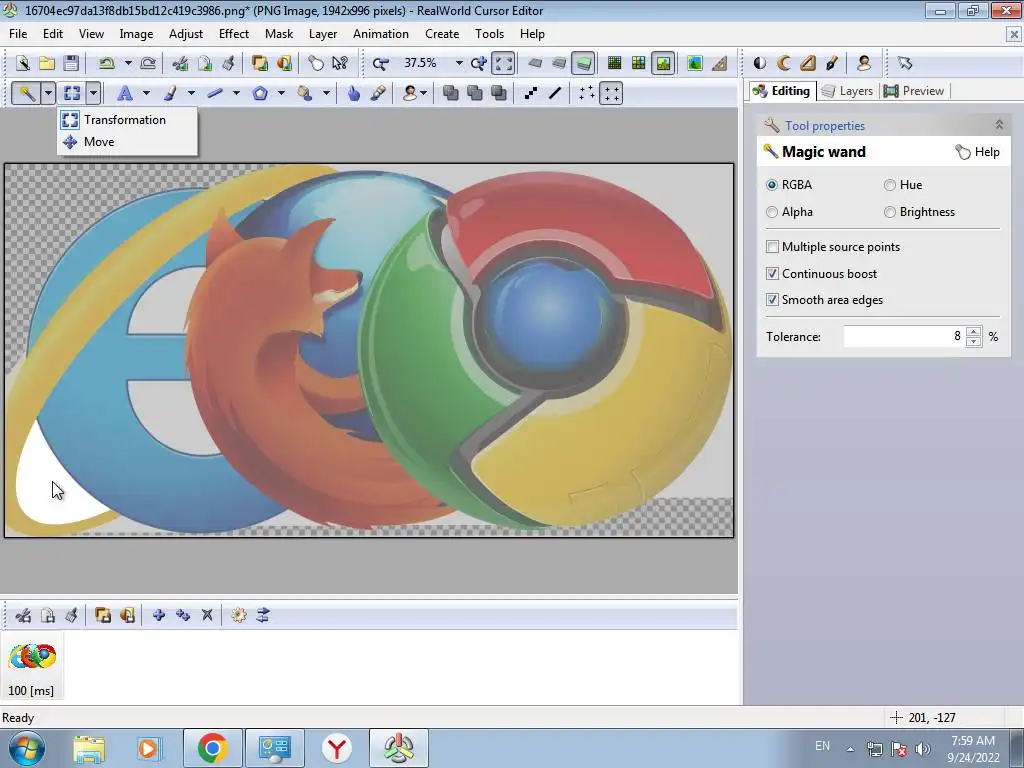Viewport: 1024px width, 768px height.
Task: Click the fountain pen nib icon
Action: (x=832, y=63)
